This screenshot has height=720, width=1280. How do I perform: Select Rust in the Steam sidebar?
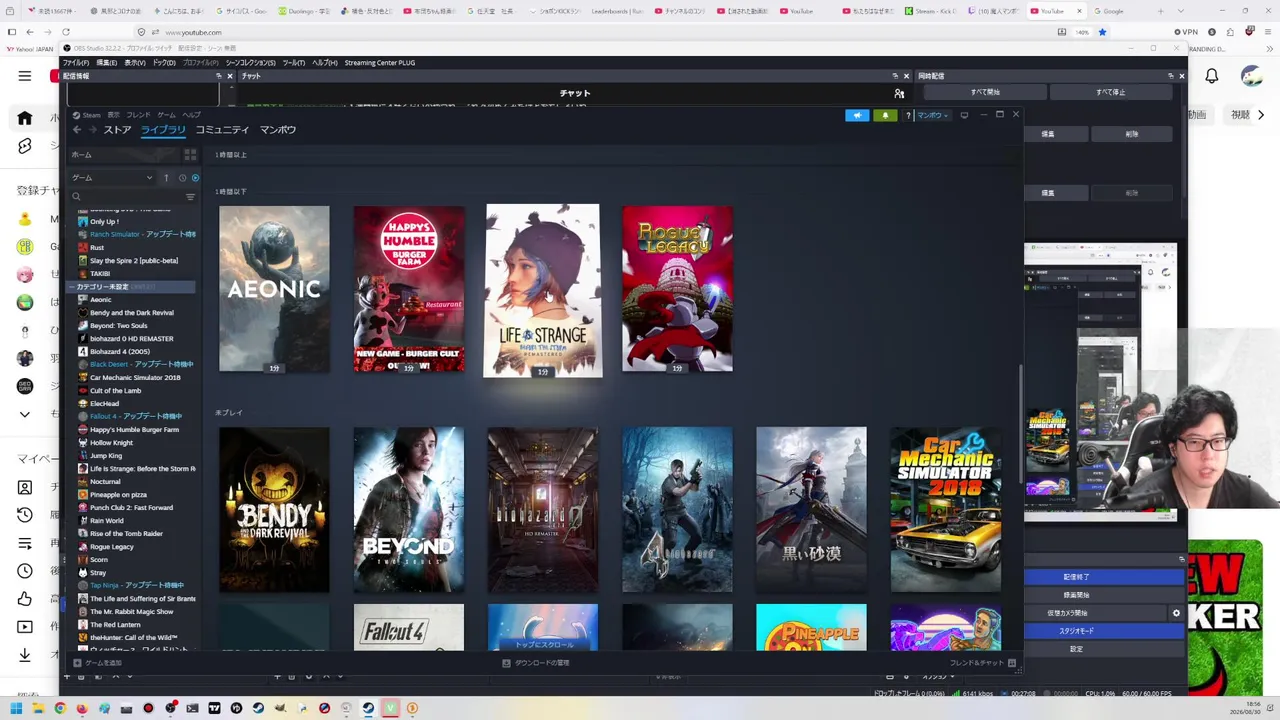pyautogui.click(x=97, y=248)
